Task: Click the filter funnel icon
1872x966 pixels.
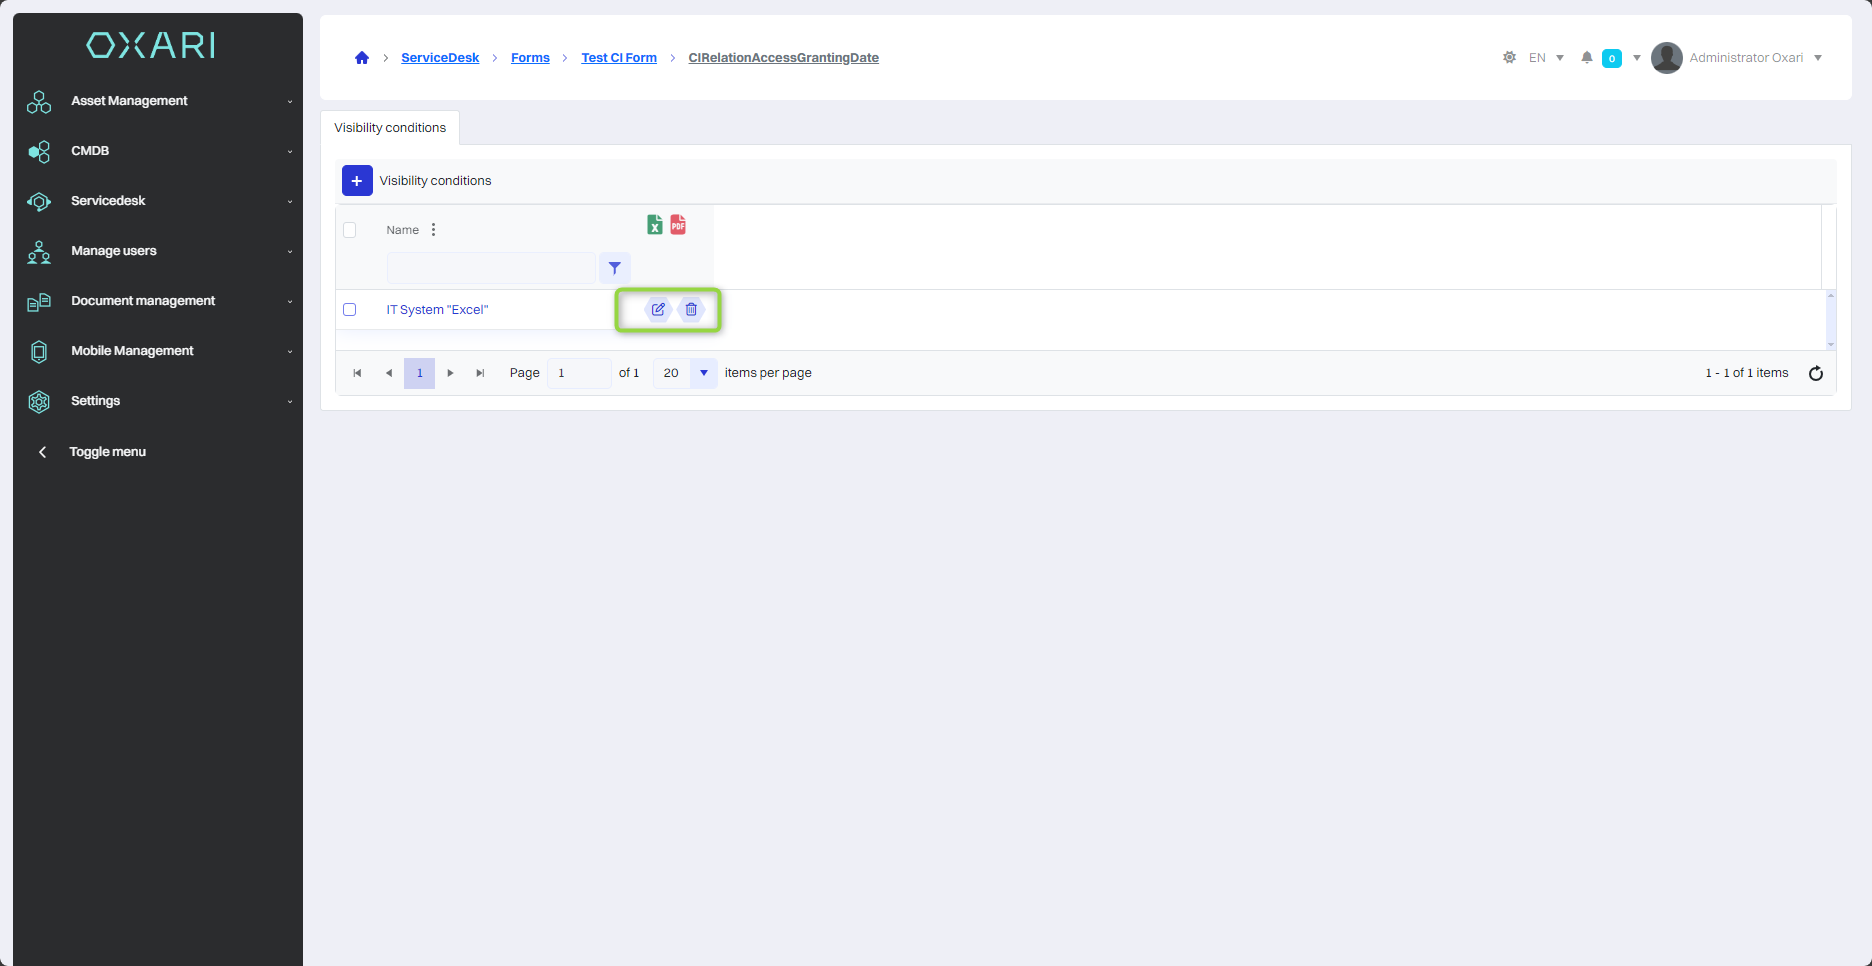Action: coord(615,268)
